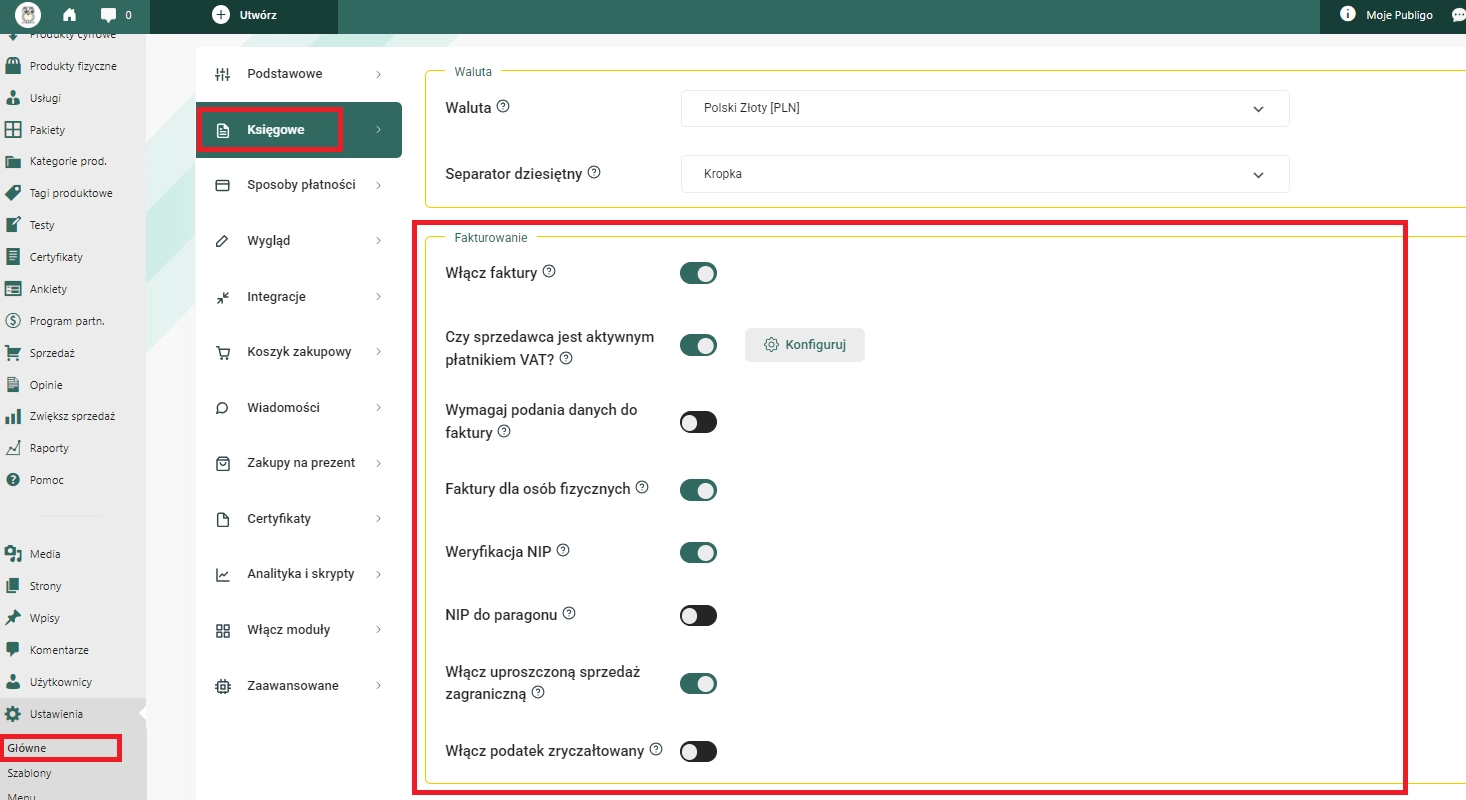The height and width of the screenshot is (800, 1466).
Task: Open the Zakupy na prezent settings tab
Action: (299, 463)
